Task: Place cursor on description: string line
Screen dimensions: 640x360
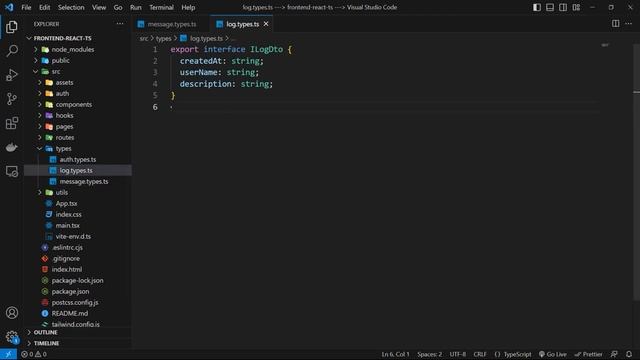Action: (226, 84)
